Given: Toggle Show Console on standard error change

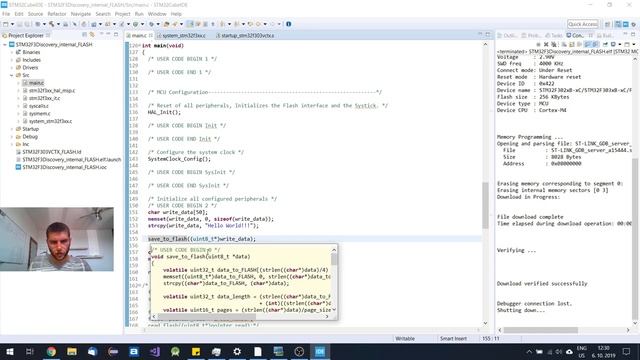Looking at the screenshot, I should pos(596,44).
